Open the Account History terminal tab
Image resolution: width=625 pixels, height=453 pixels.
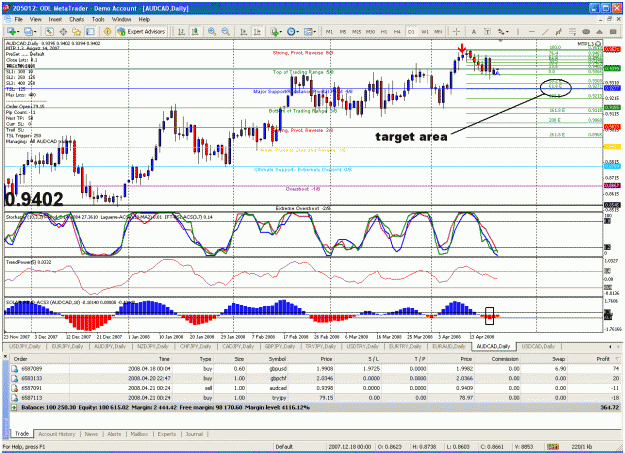click(57, 434)
